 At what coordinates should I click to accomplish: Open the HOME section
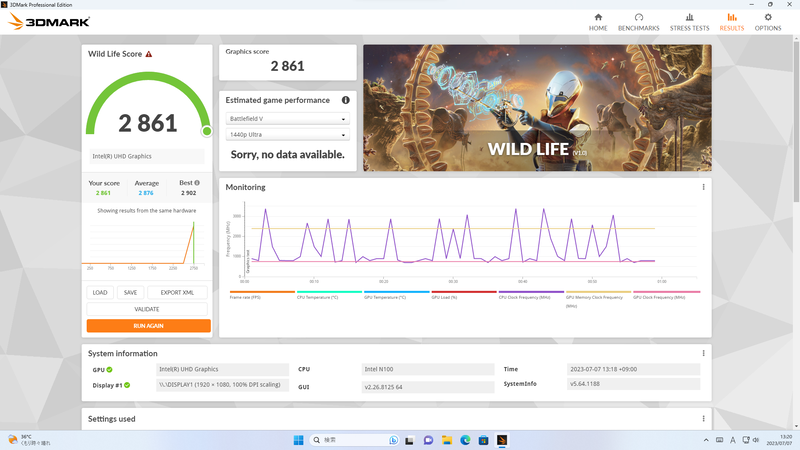[598, 22]
